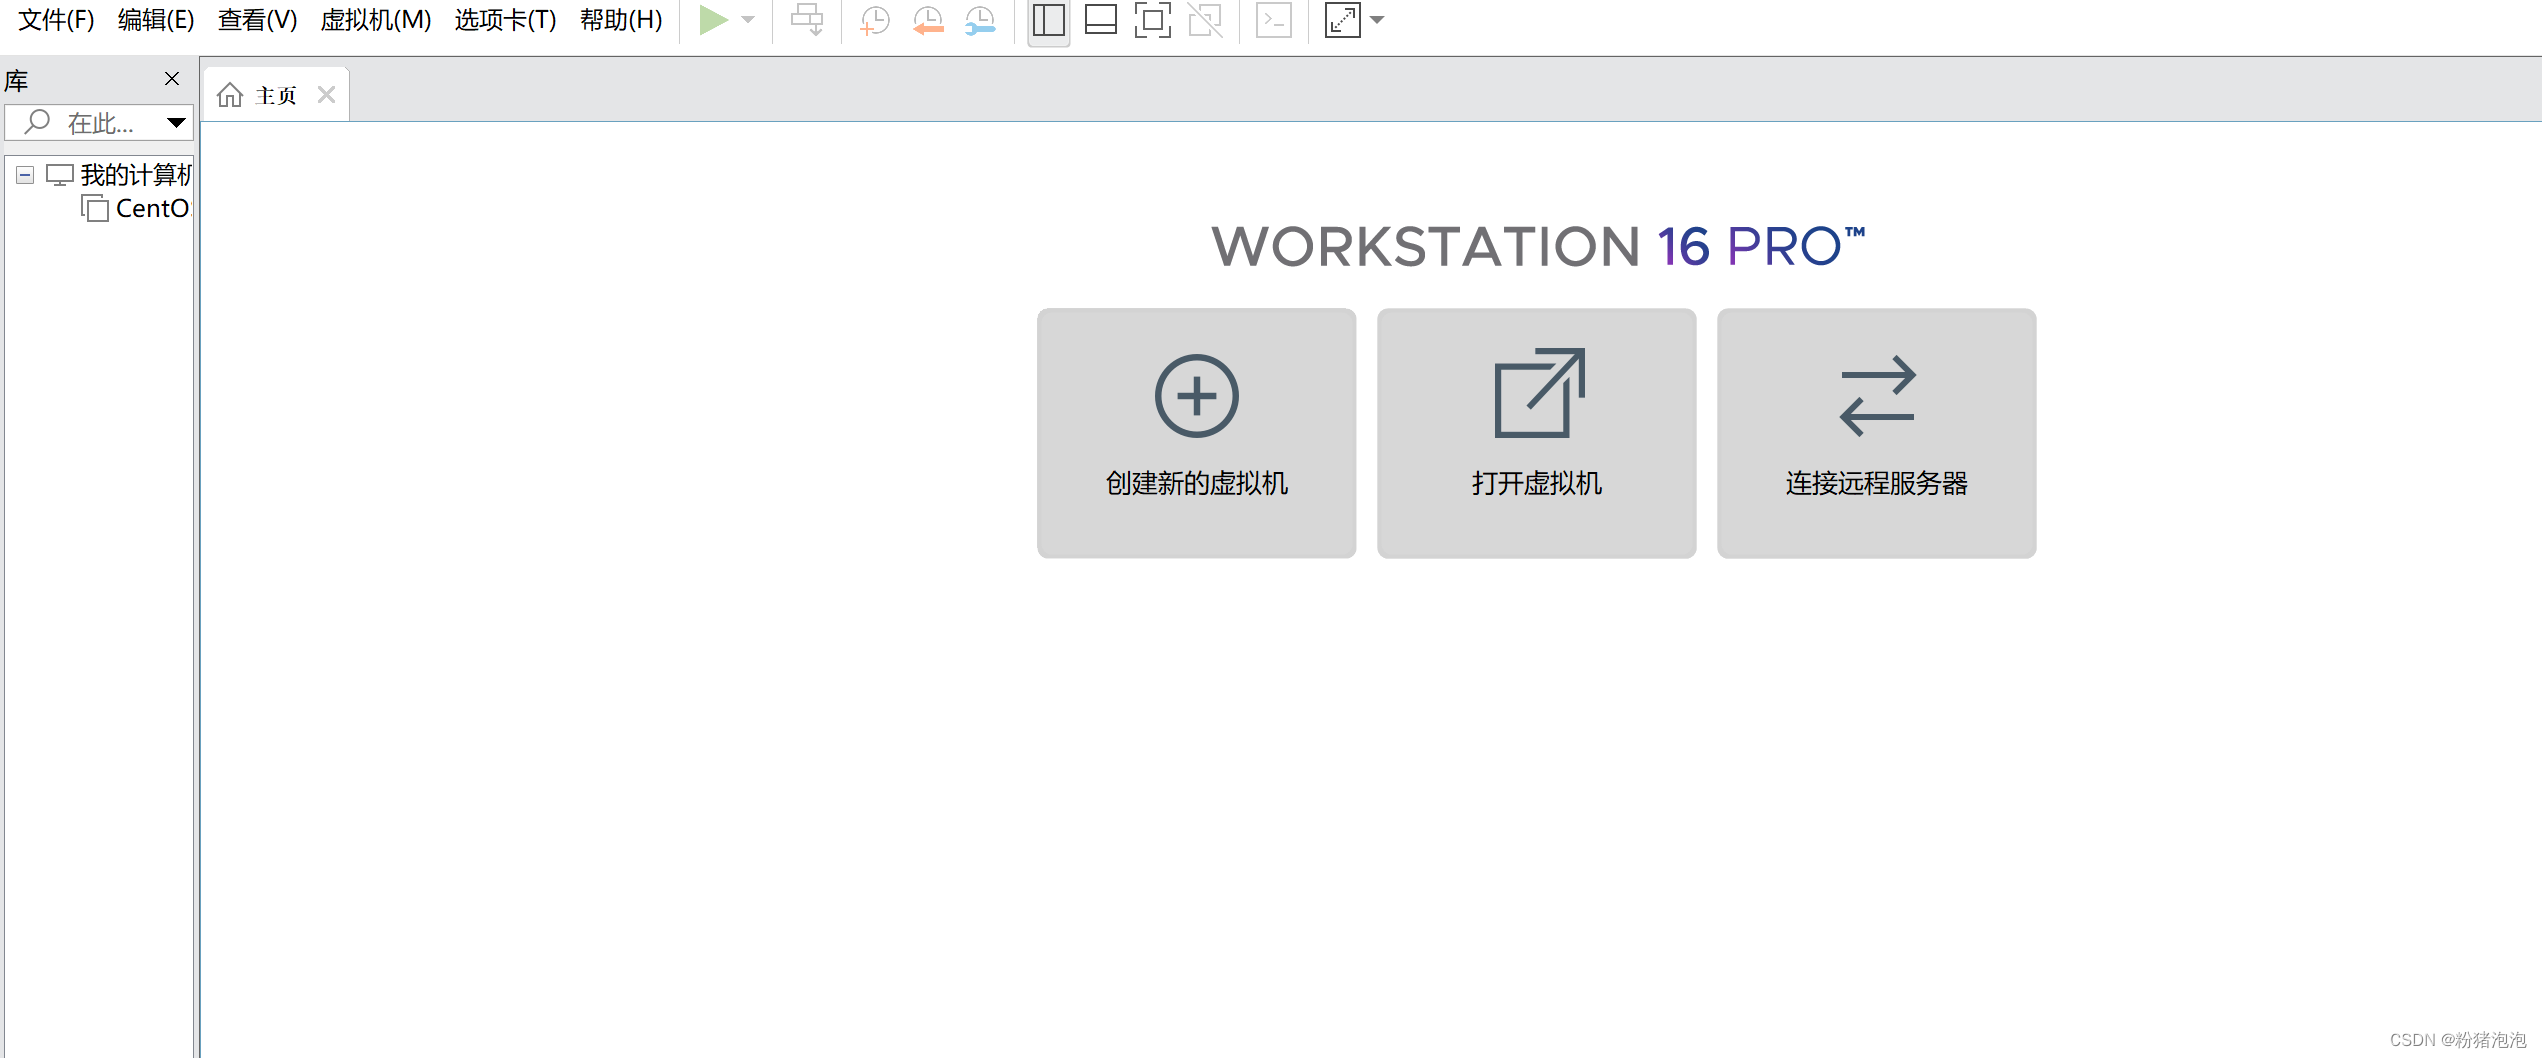Open the 文件(F) menu
This screenshot has height=1058, width=2542.
pyautogui.click(x=56, y=20)
